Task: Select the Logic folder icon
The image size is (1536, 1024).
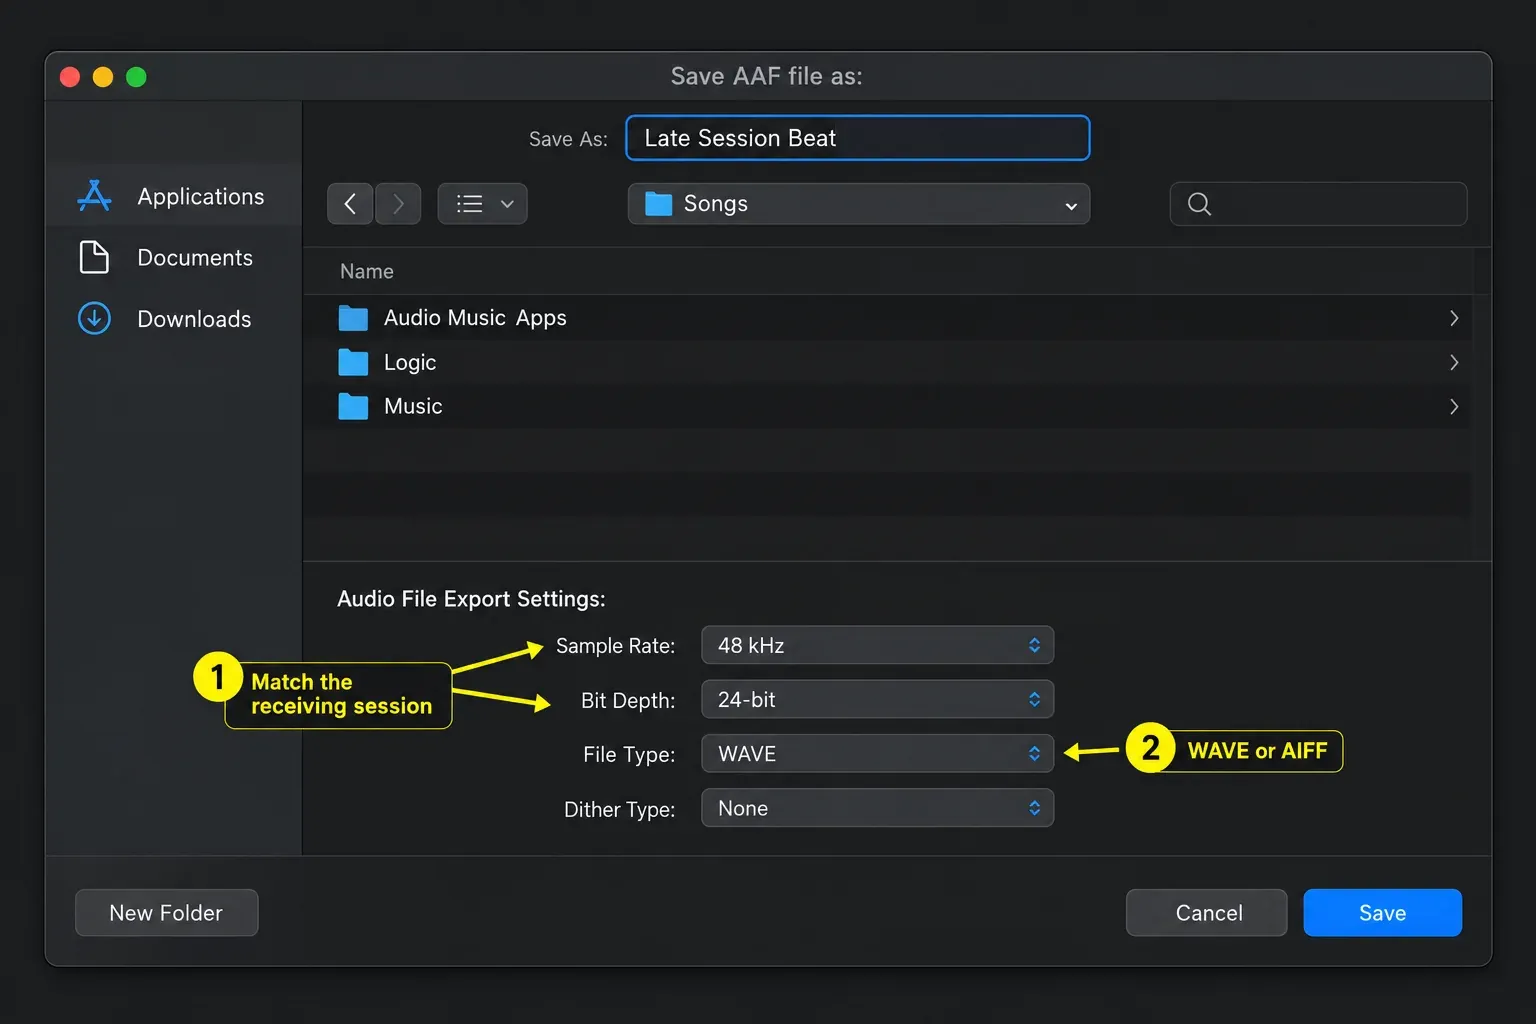Action: (x=353, y=362)
